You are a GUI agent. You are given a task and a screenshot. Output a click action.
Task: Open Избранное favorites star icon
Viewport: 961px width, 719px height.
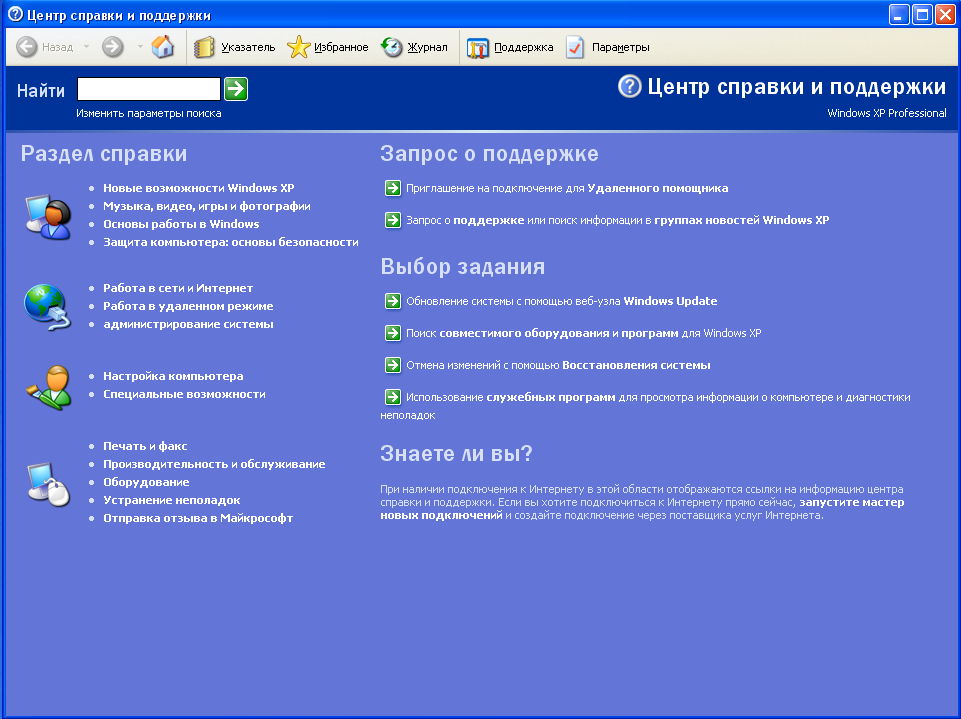tap(298, 47)
